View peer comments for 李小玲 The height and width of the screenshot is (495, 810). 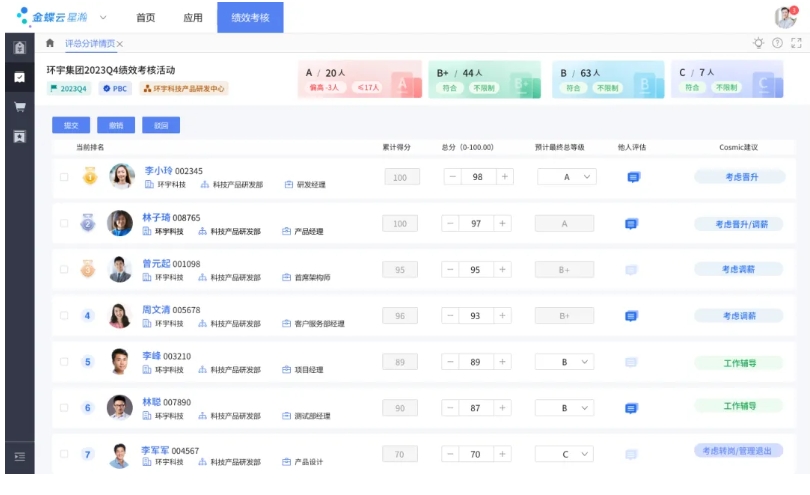click(633, 177)
